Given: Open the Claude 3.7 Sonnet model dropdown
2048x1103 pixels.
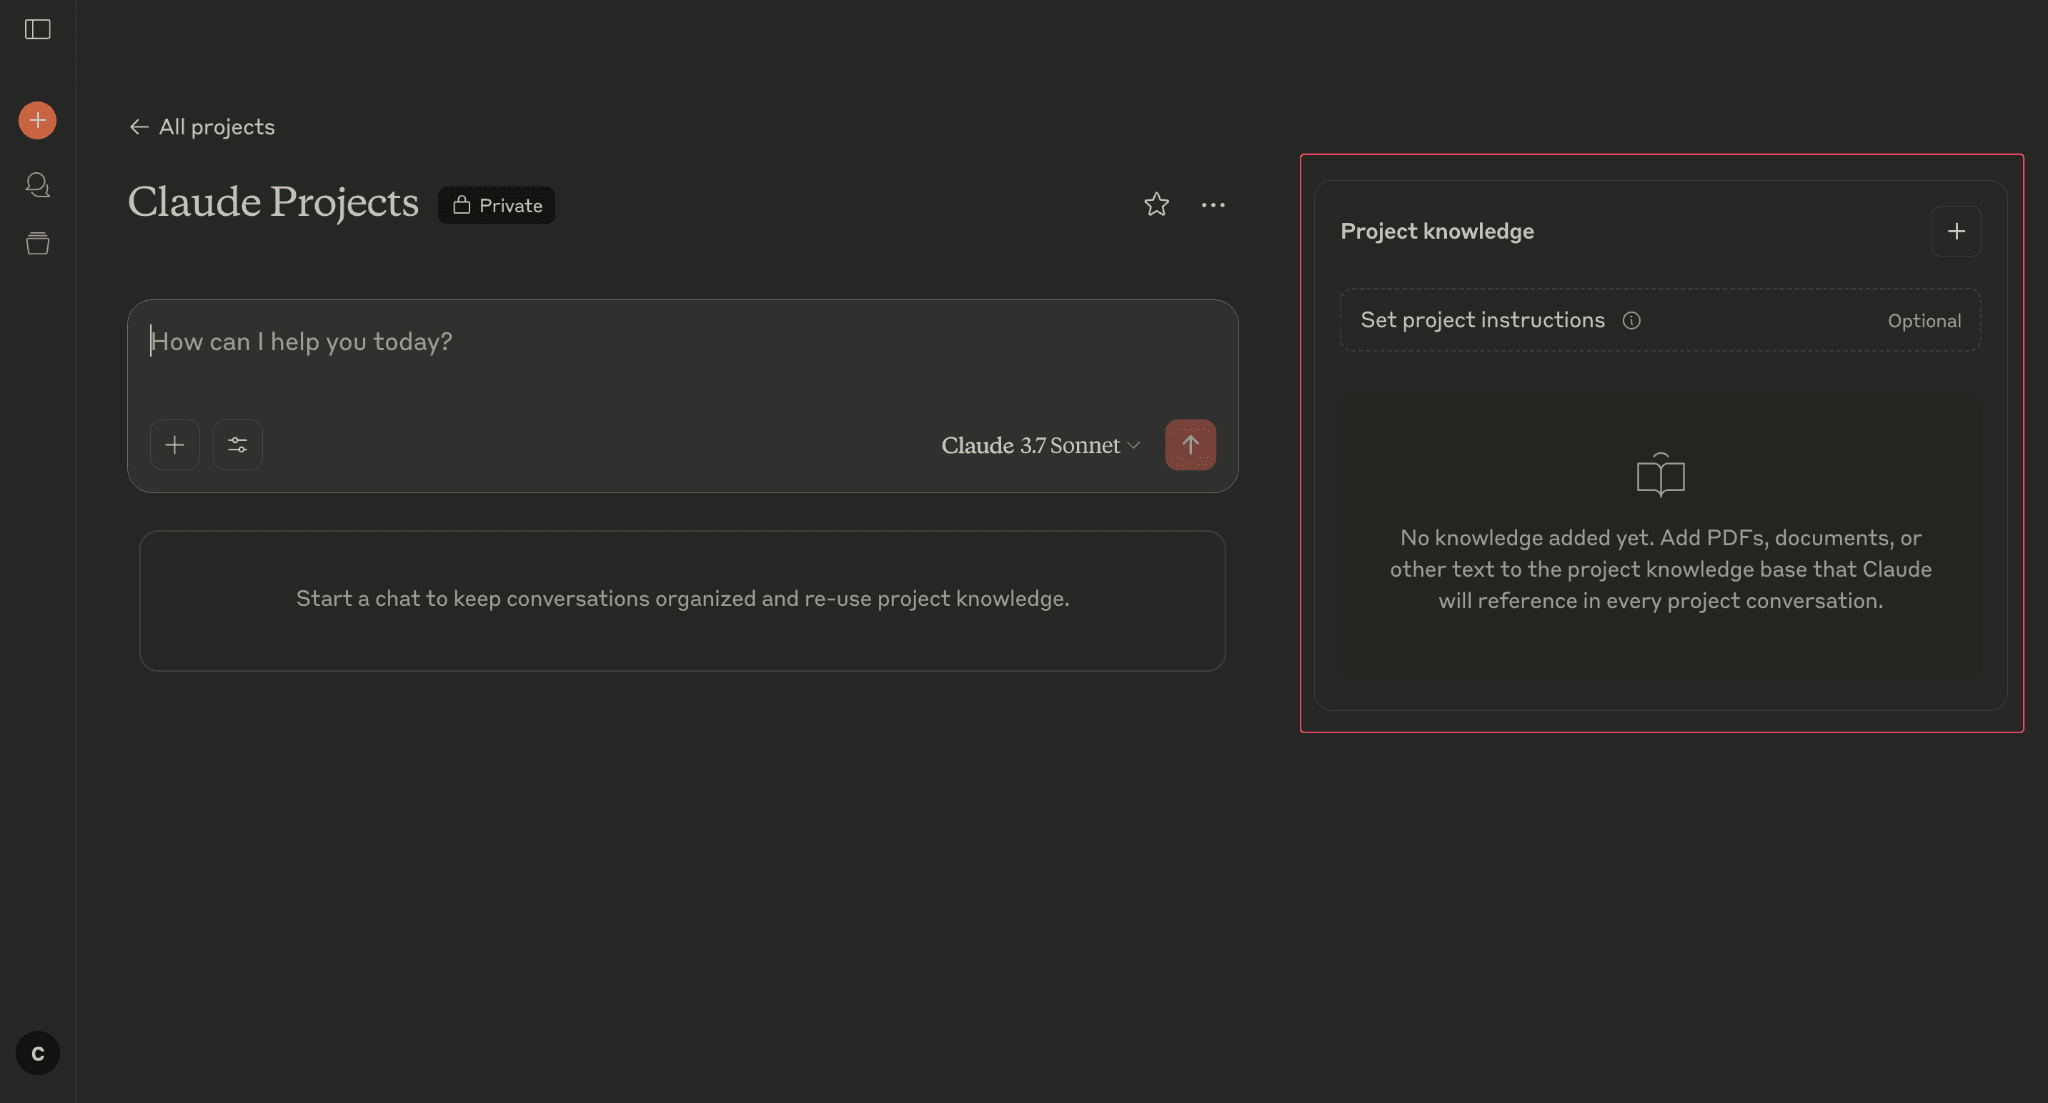Looking at the screenshot, I should click(1039, 445).
